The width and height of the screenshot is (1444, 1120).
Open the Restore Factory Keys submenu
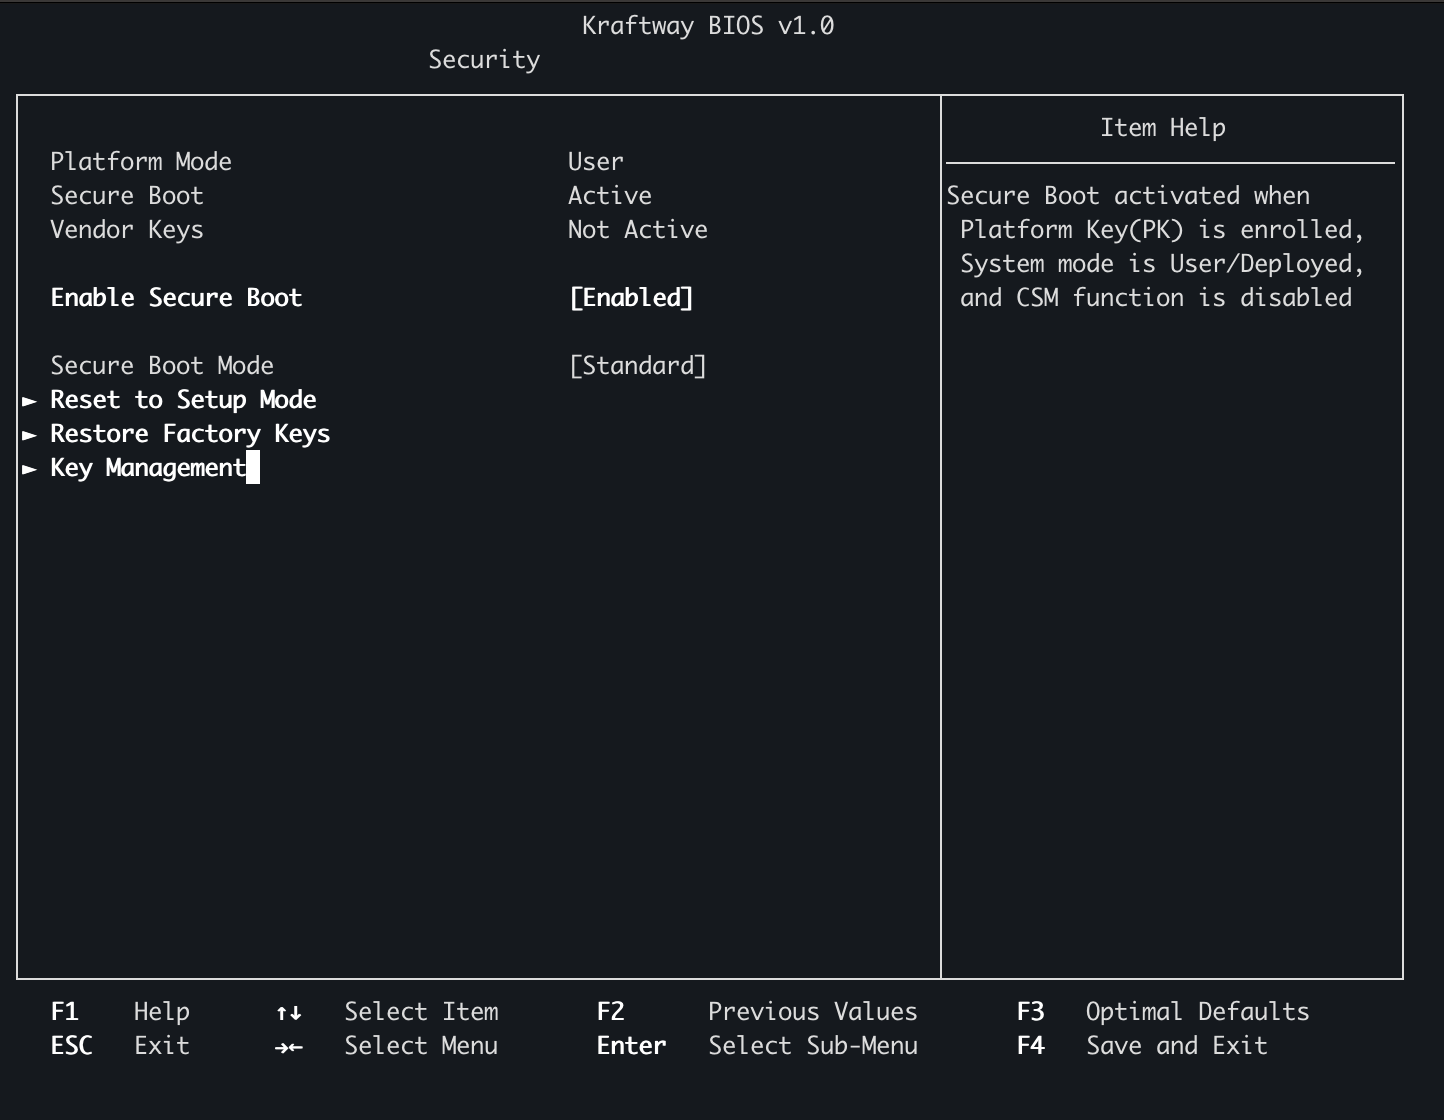click(190, 434)
